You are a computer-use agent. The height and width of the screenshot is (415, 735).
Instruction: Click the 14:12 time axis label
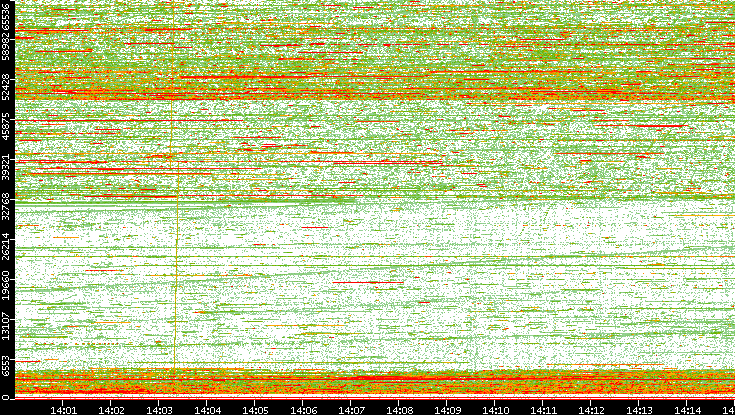[591, 409]
